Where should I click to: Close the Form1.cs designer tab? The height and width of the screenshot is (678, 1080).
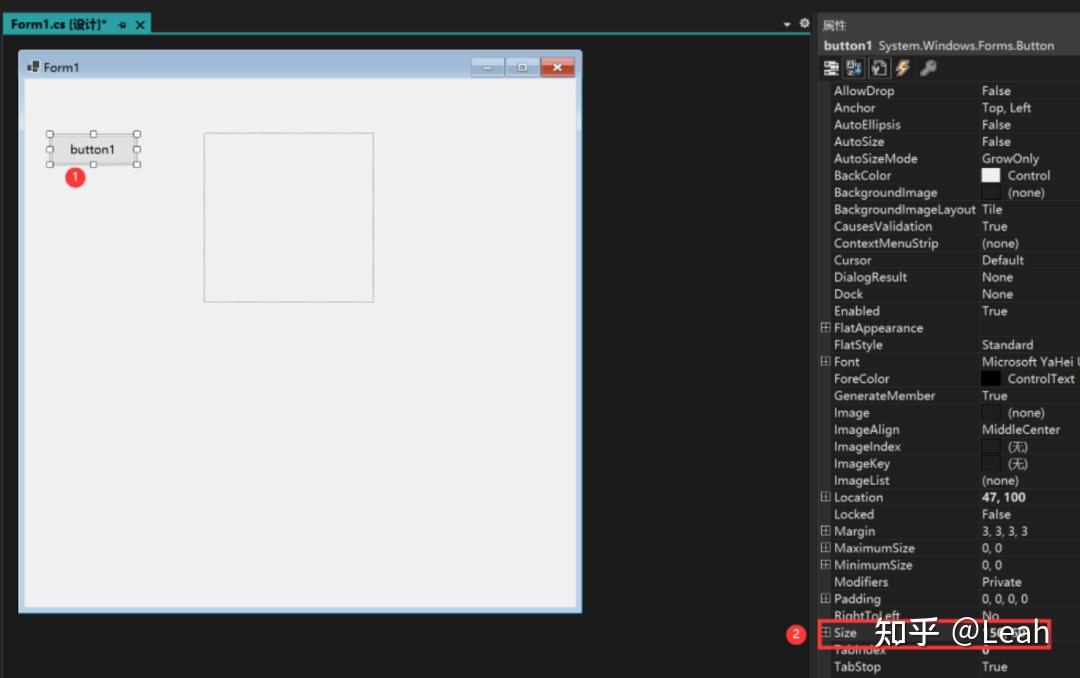pos(137,24)
